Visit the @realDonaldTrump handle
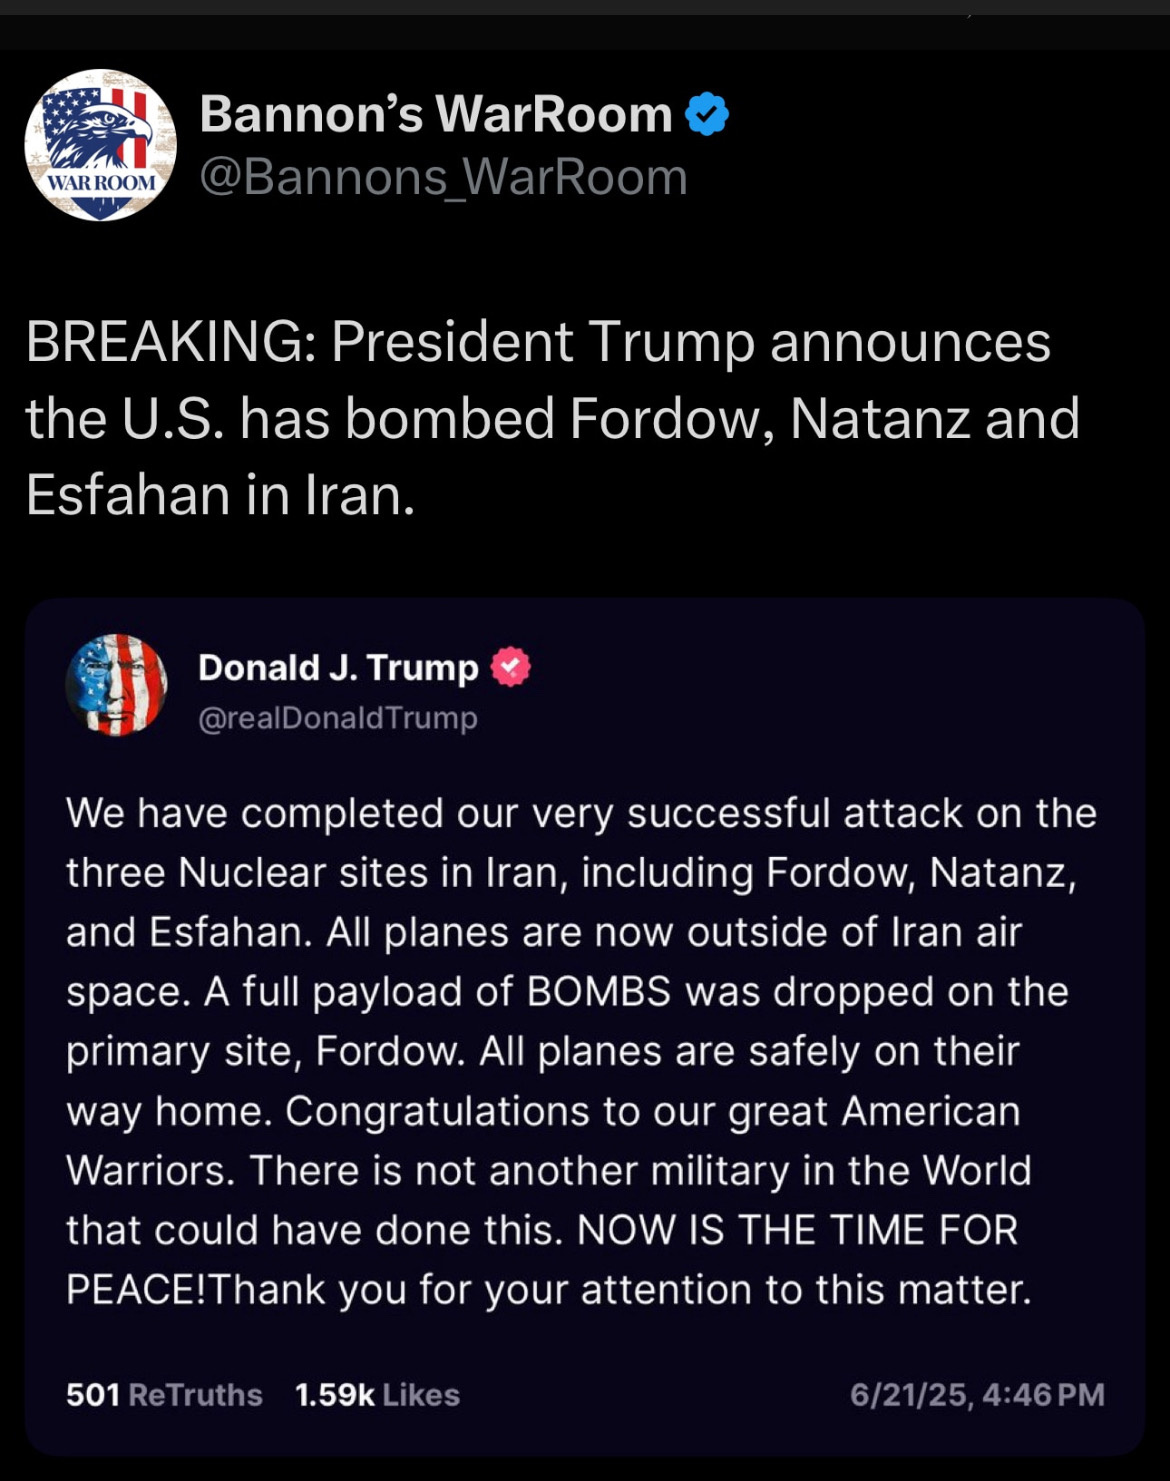 (338, 718)
